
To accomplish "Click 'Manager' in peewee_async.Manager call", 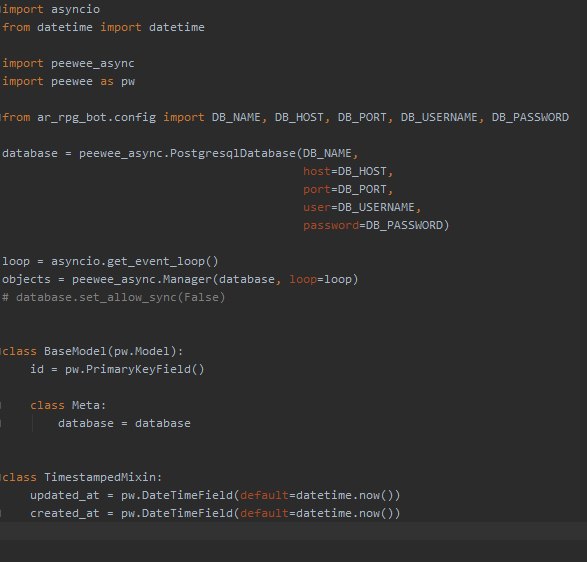I will [187, 279].
